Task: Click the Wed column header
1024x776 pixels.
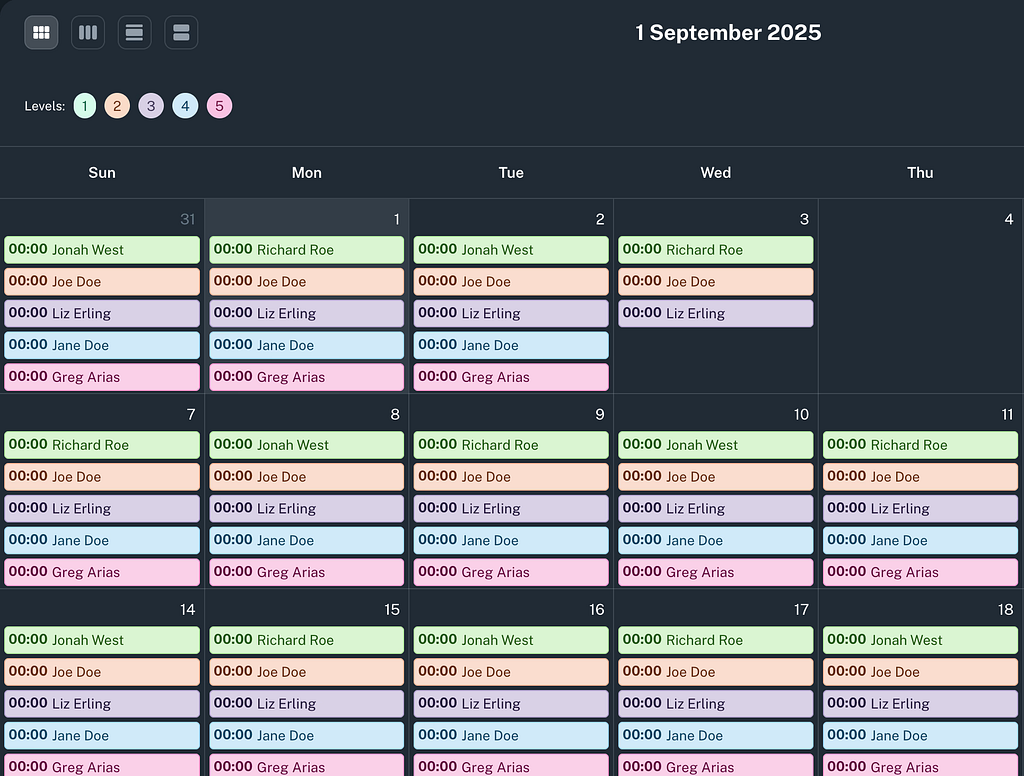Action: 716,172
